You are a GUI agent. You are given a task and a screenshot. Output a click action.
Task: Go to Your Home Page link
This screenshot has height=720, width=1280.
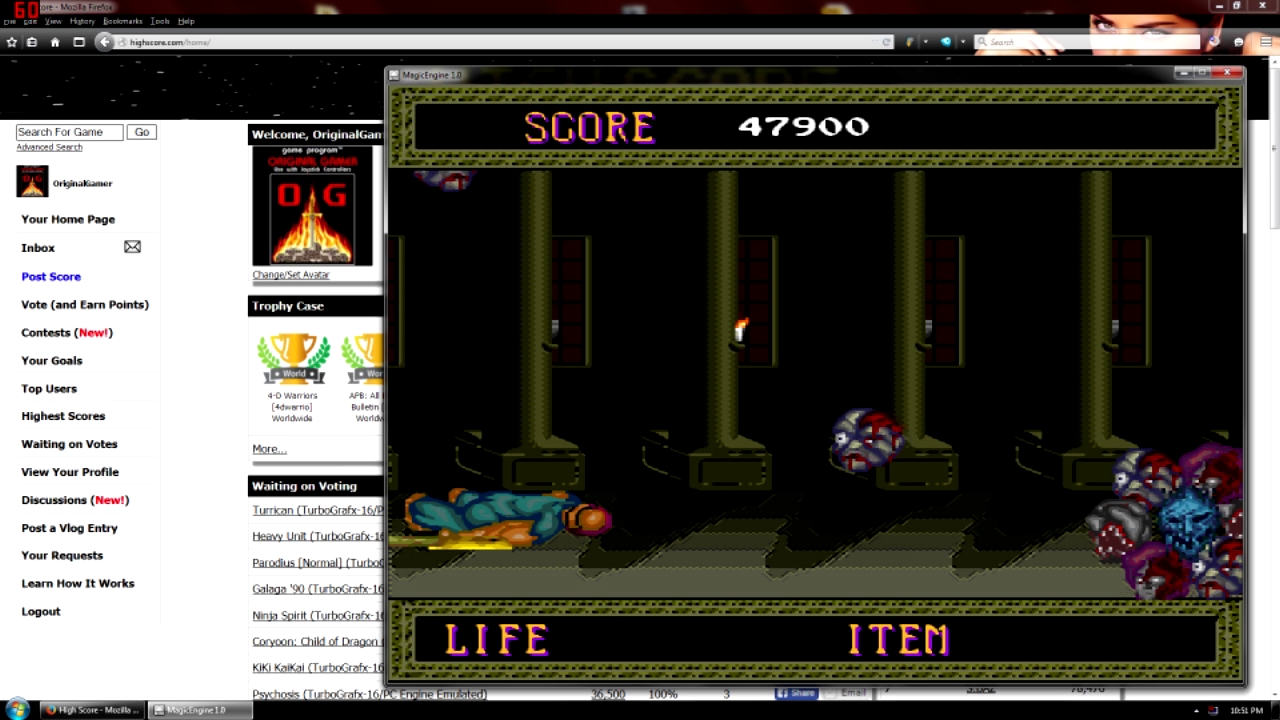pyautogui.click(x=68, y=219)
